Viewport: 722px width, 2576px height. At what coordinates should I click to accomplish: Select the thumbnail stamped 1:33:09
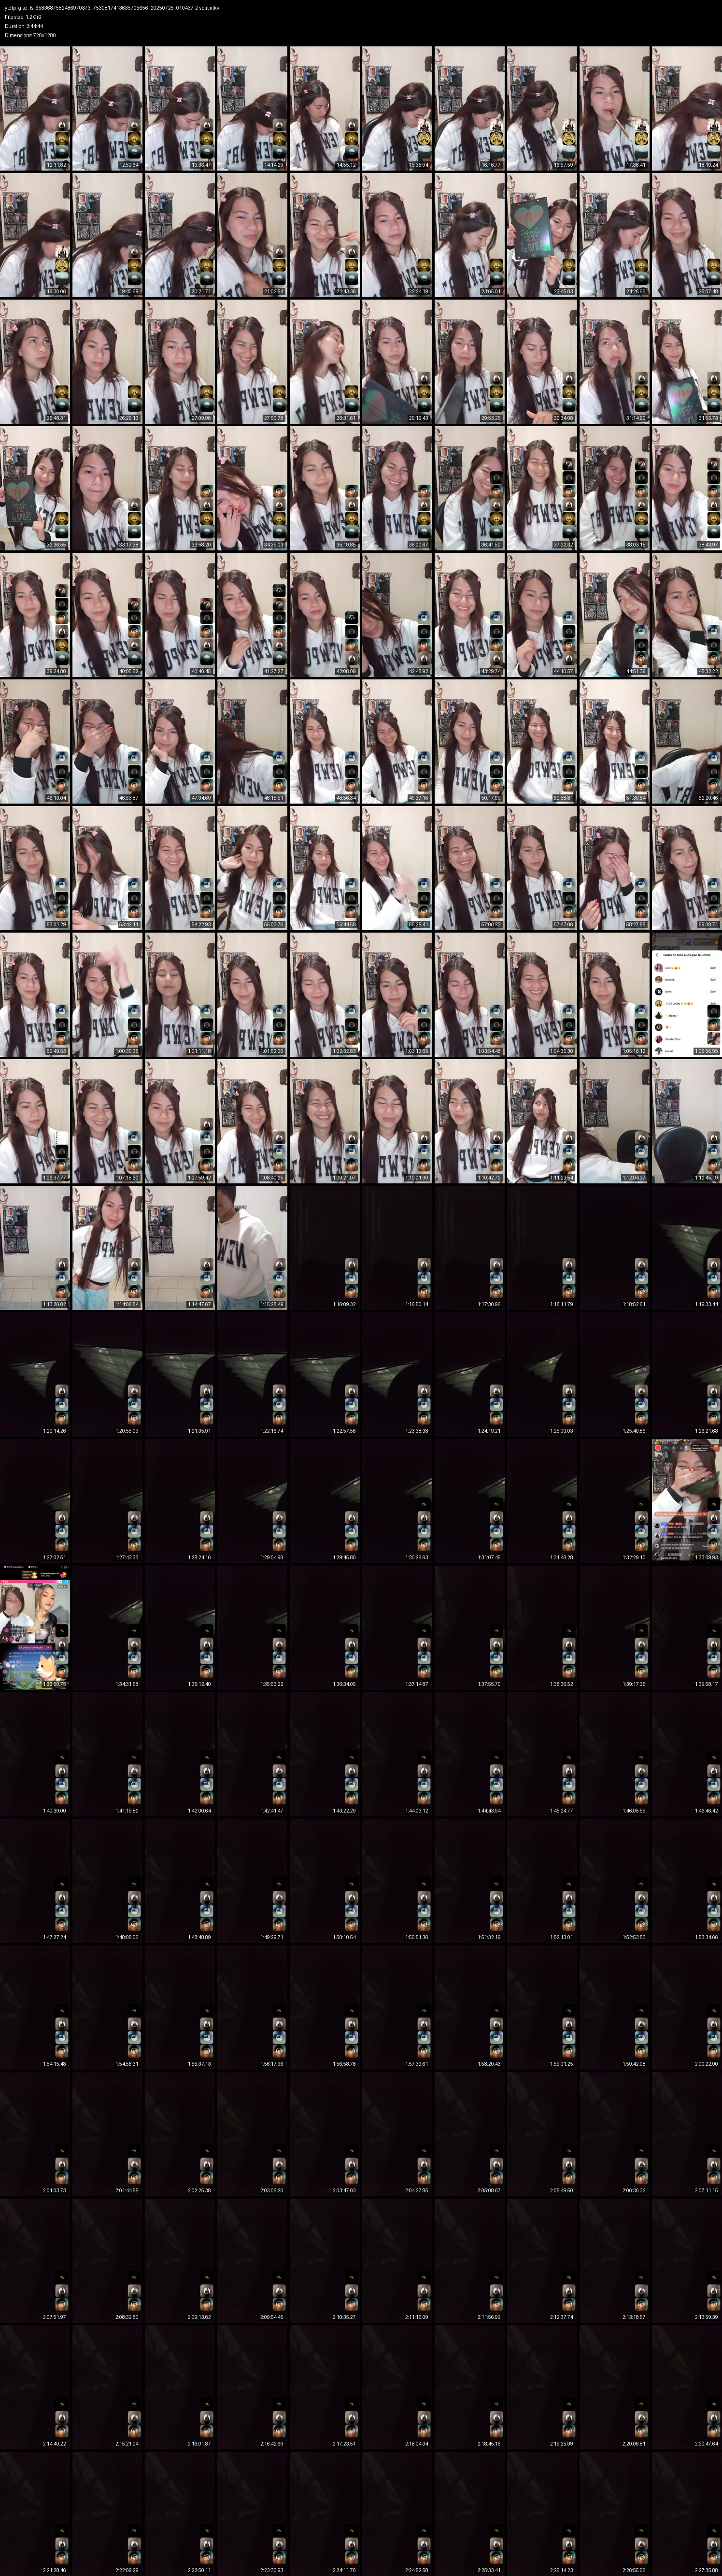[686, 1501]
